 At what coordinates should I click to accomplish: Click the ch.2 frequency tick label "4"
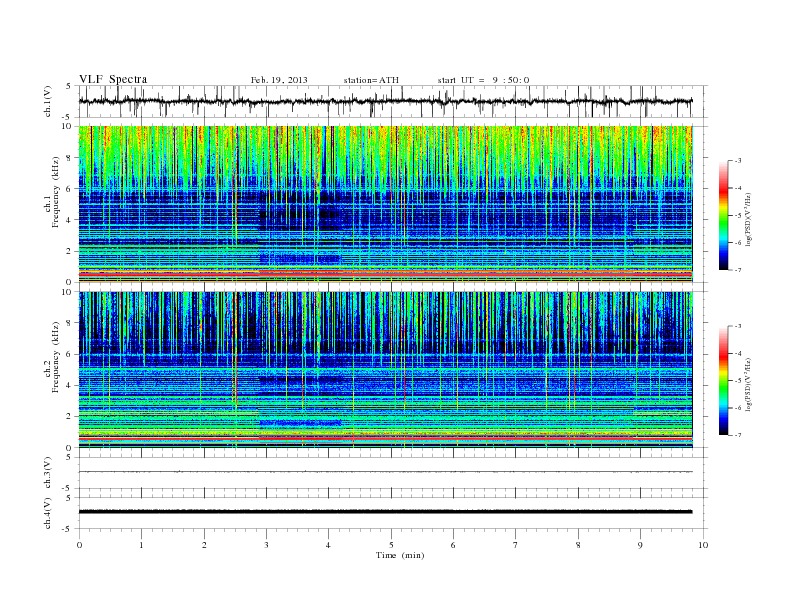pos(69,385)
